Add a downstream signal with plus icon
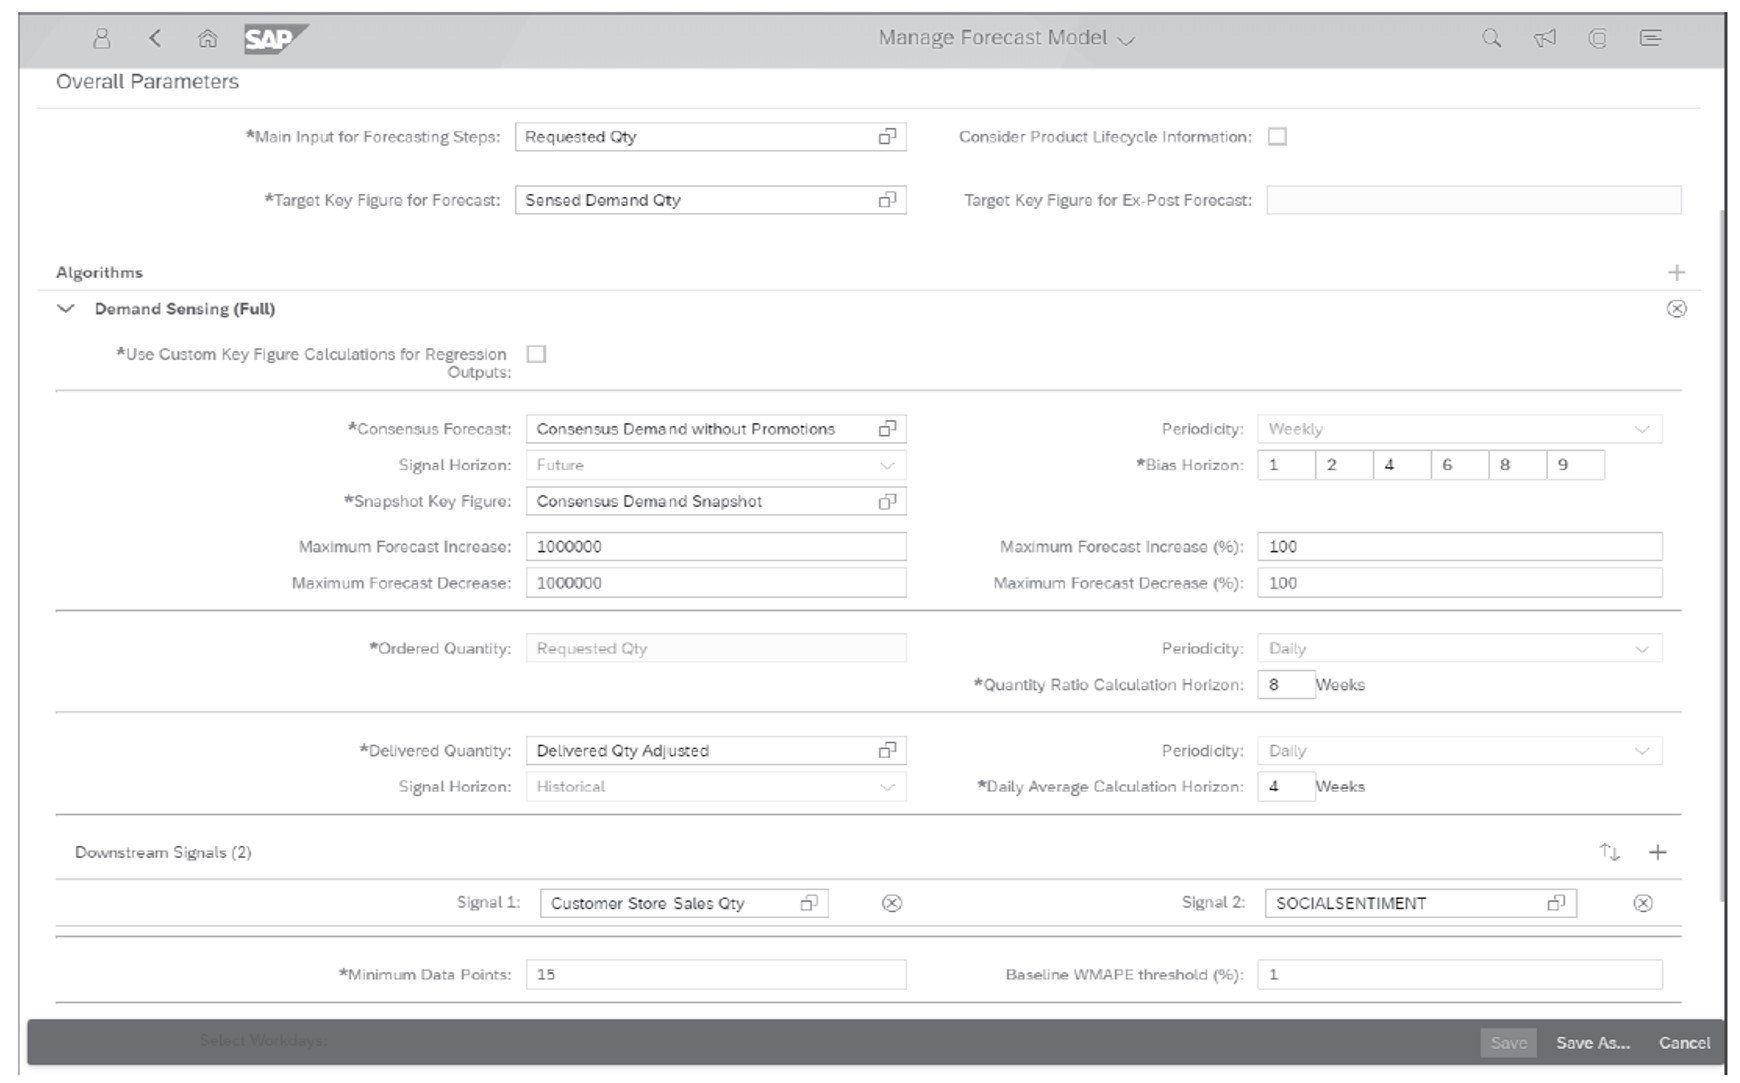 pyautogui.click(x=1658, y=852)
